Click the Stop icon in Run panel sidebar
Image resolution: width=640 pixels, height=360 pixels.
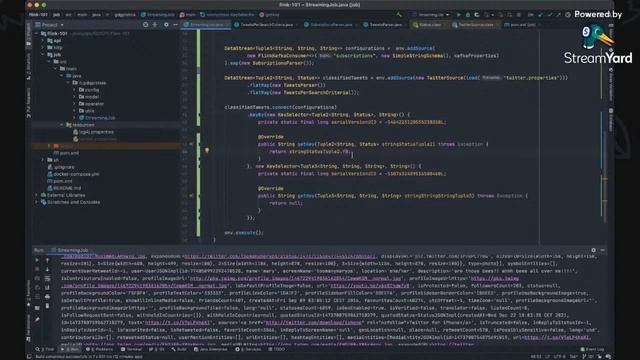(x=37, y=269)
